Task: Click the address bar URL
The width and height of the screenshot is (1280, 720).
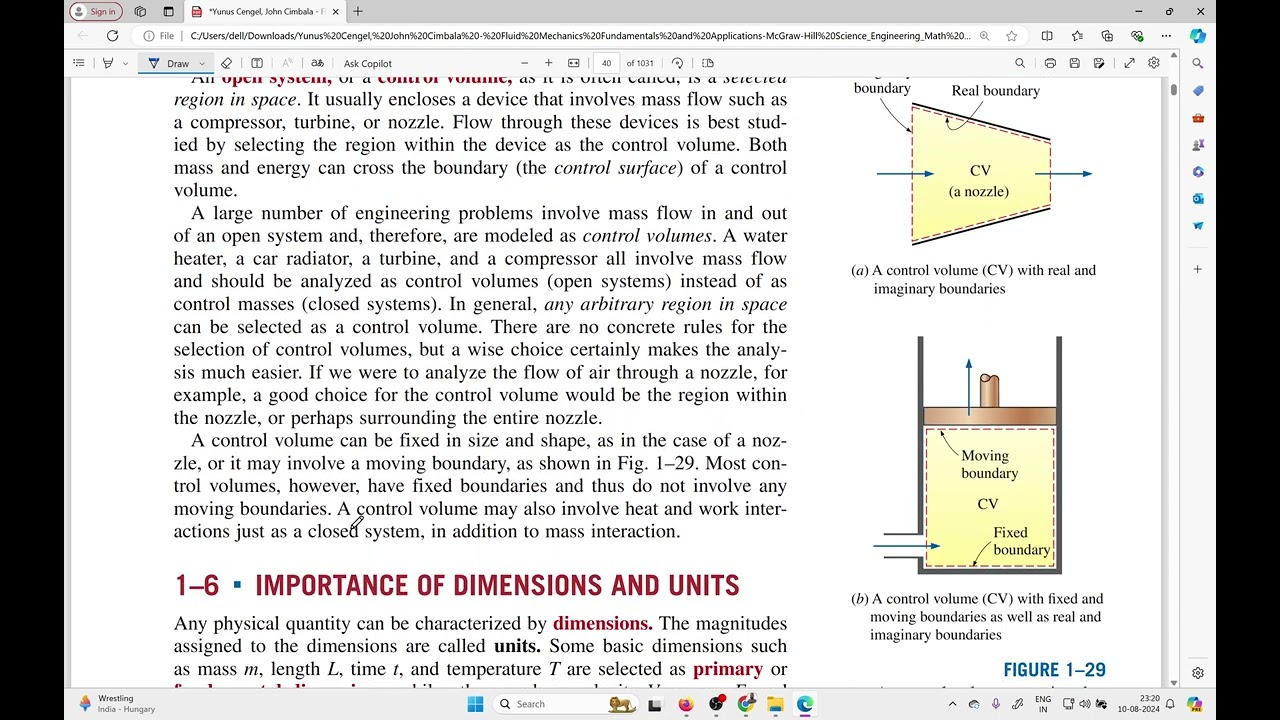Action: 580,36
